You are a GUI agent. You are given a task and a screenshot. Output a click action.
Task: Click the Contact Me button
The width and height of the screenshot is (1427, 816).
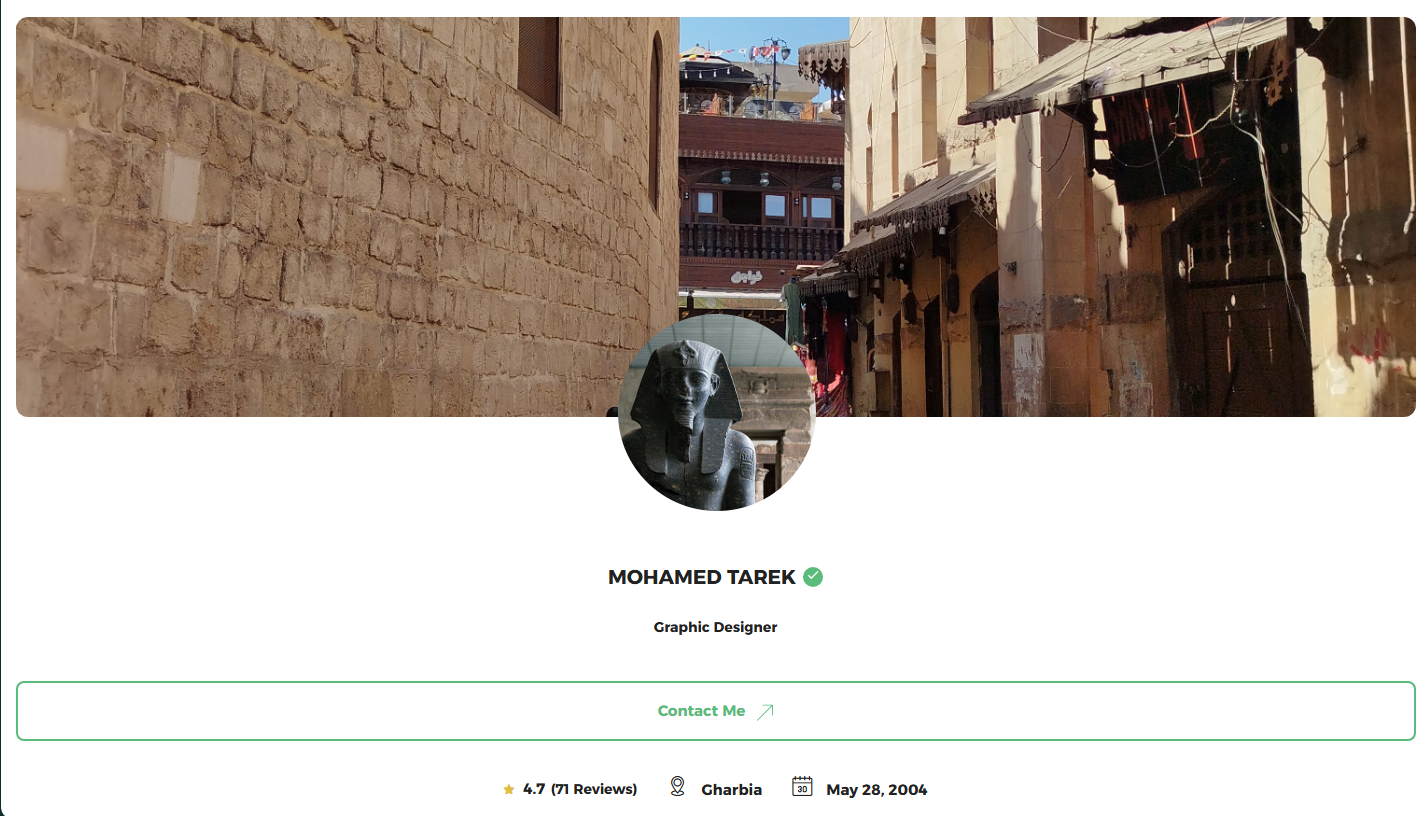(x=715, y=711)
